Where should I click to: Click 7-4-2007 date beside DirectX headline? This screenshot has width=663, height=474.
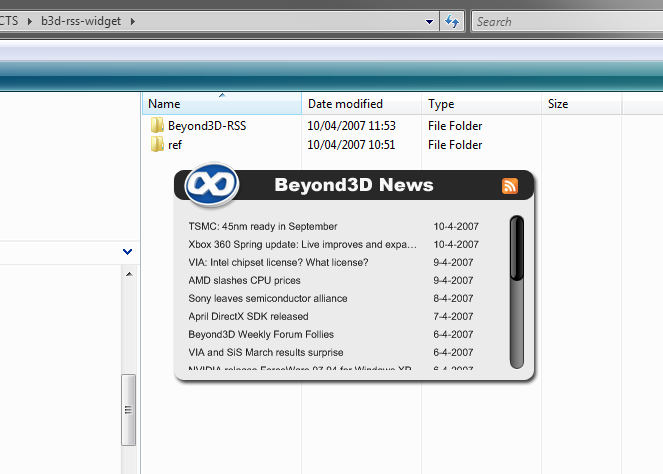[453, 316]
